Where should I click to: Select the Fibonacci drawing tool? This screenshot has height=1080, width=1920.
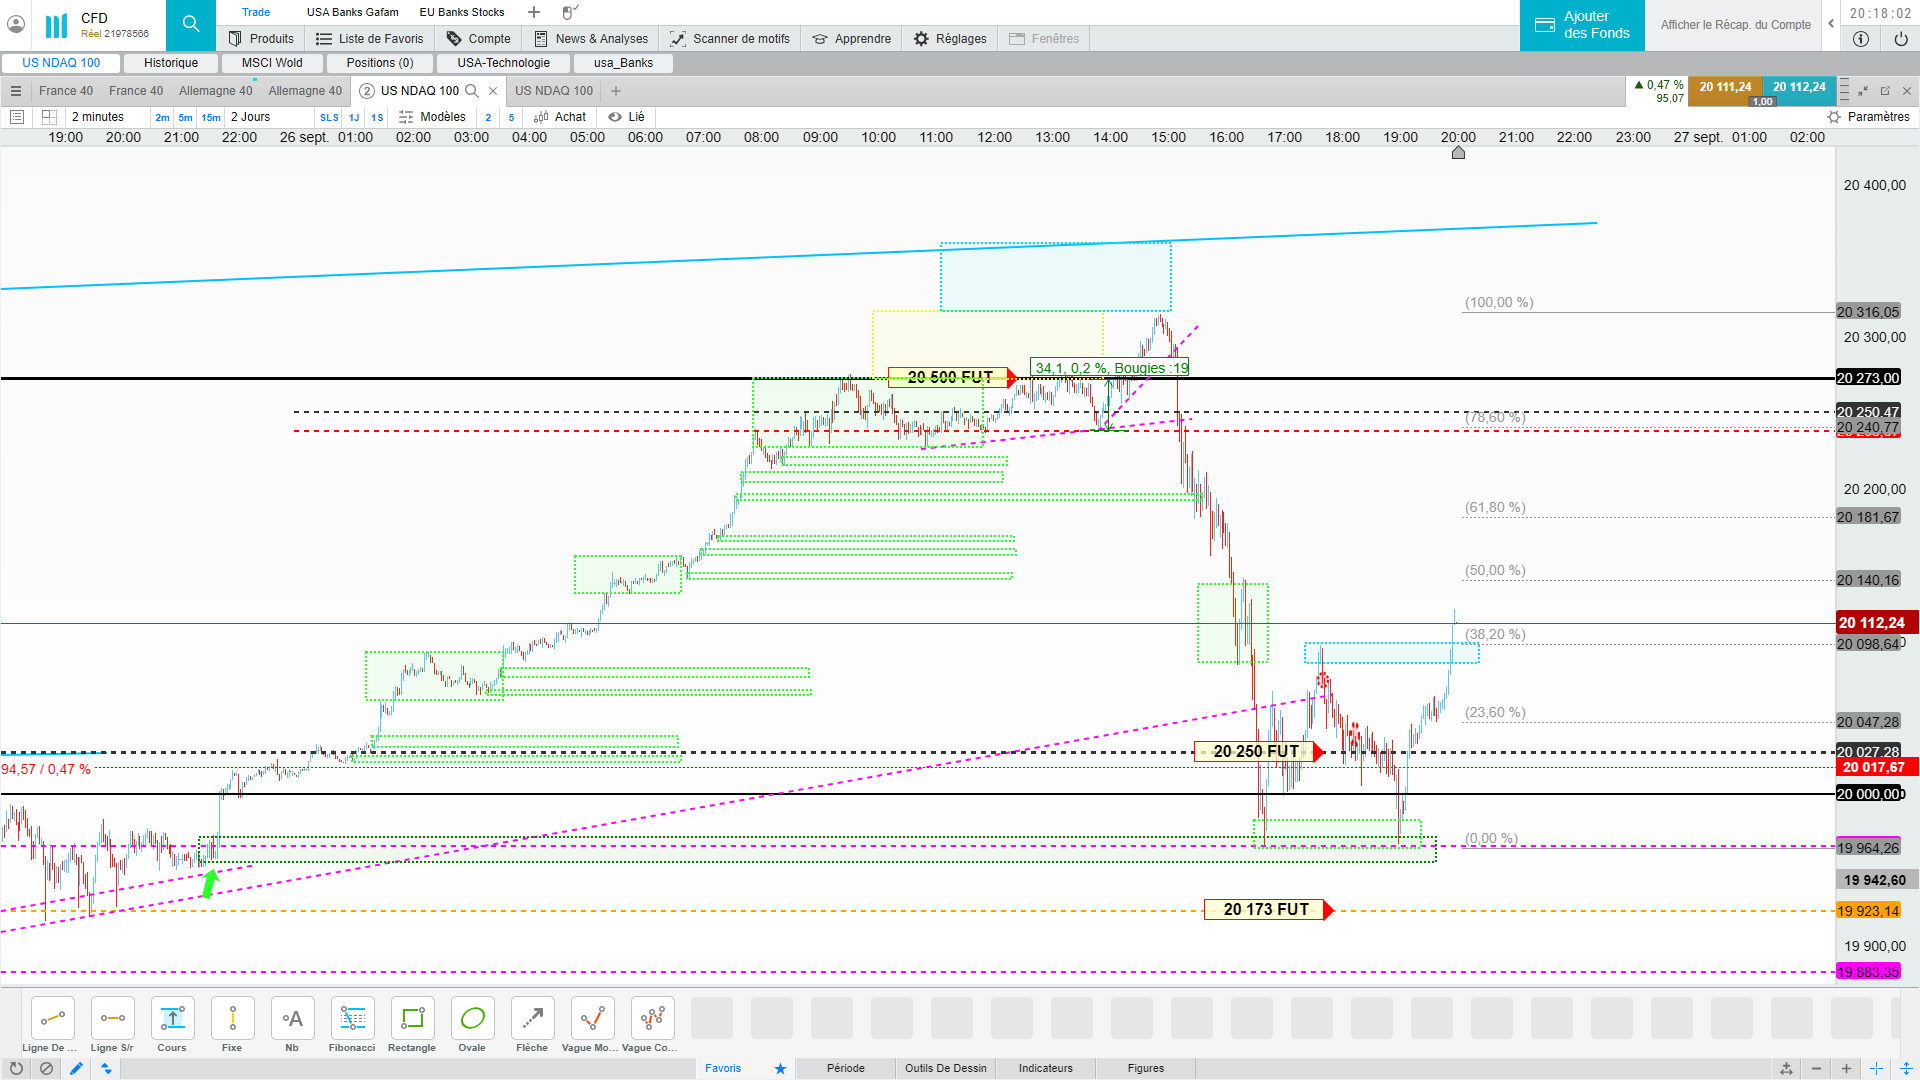click(352, 1019)
